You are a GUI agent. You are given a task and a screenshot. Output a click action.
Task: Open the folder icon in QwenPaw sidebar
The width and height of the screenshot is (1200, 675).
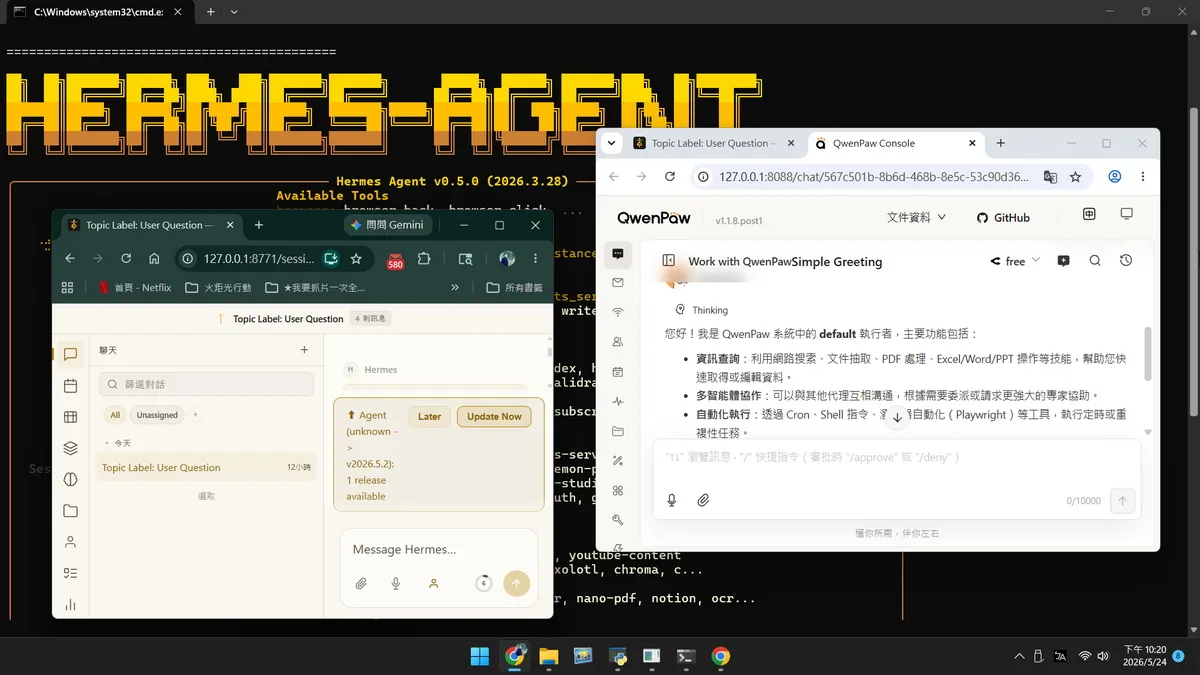coord(618,431)
